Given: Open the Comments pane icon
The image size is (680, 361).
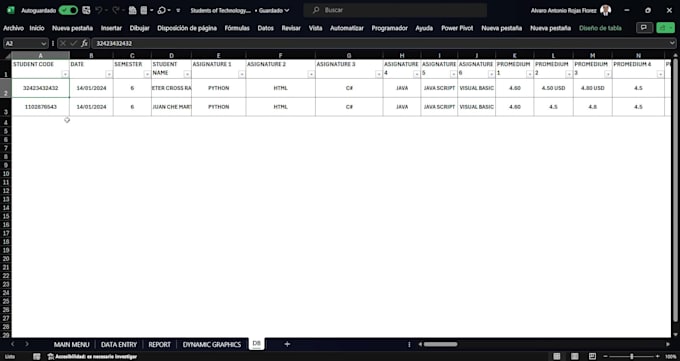Looking at the screenshot, I should (x=644, y=28).
